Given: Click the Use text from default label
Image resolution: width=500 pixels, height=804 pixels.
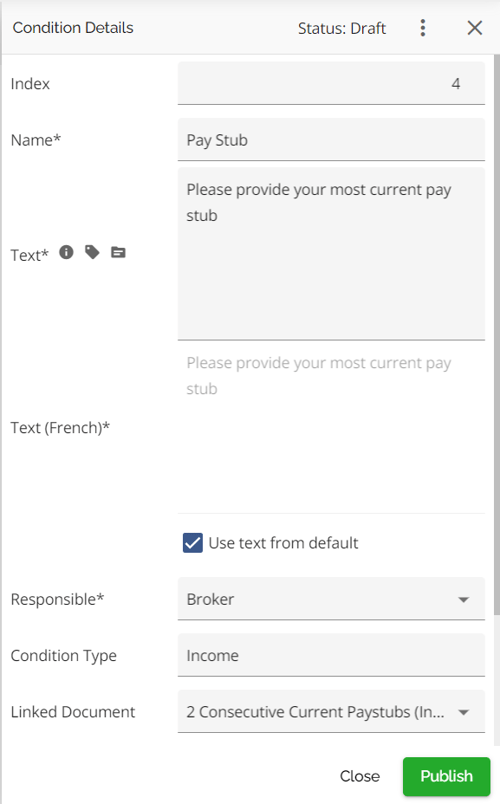Looking at the screenshot, I should [x=284, y=543].
